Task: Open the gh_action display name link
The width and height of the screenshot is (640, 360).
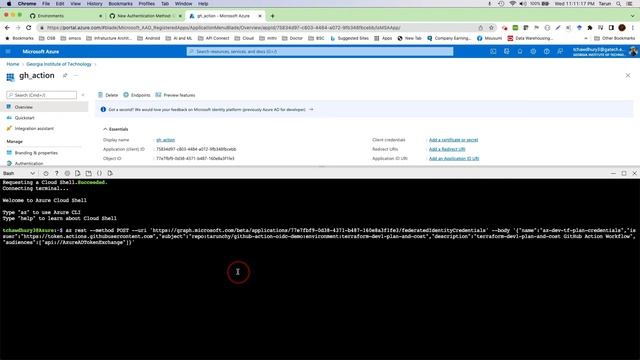Action: tap(165, 140)
